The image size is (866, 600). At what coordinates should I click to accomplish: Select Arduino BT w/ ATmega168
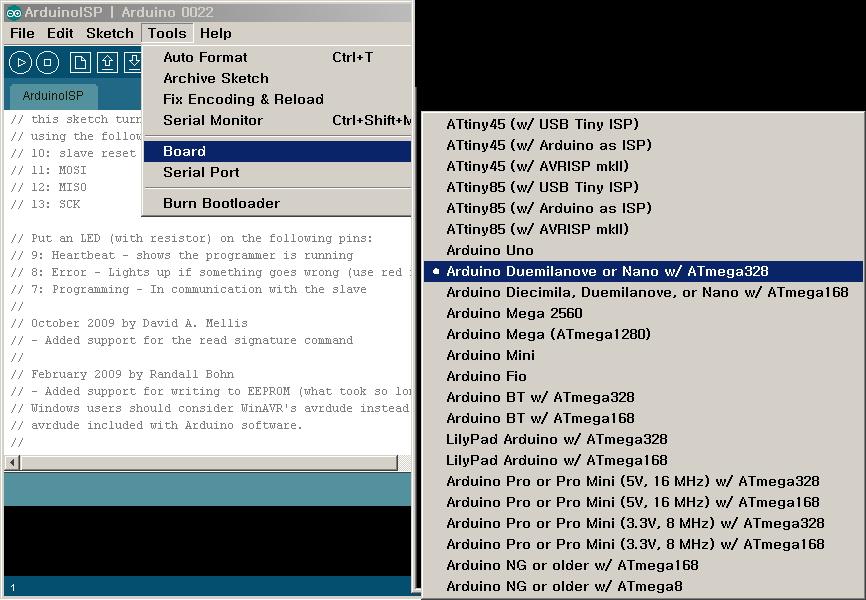(643, 418)
